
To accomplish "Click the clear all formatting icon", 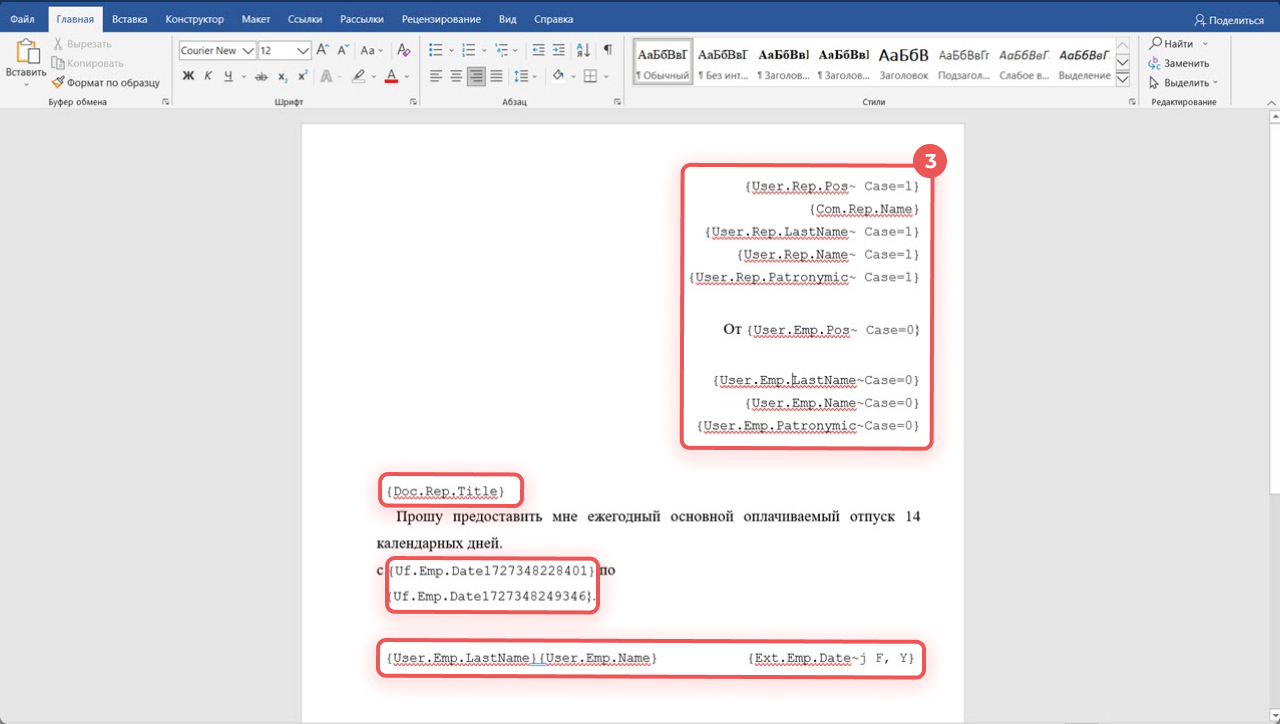I will [x=403, y=50].
